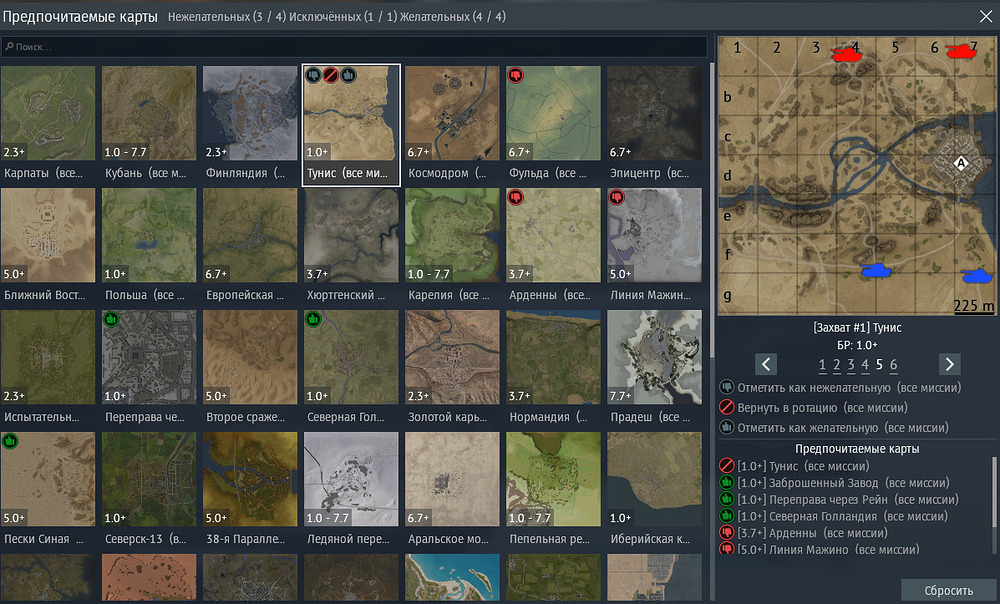The height and width of the screenshot is (604, 1000).
Task: Mark Тунис as desirable for all missions
Action: [834, 427]
